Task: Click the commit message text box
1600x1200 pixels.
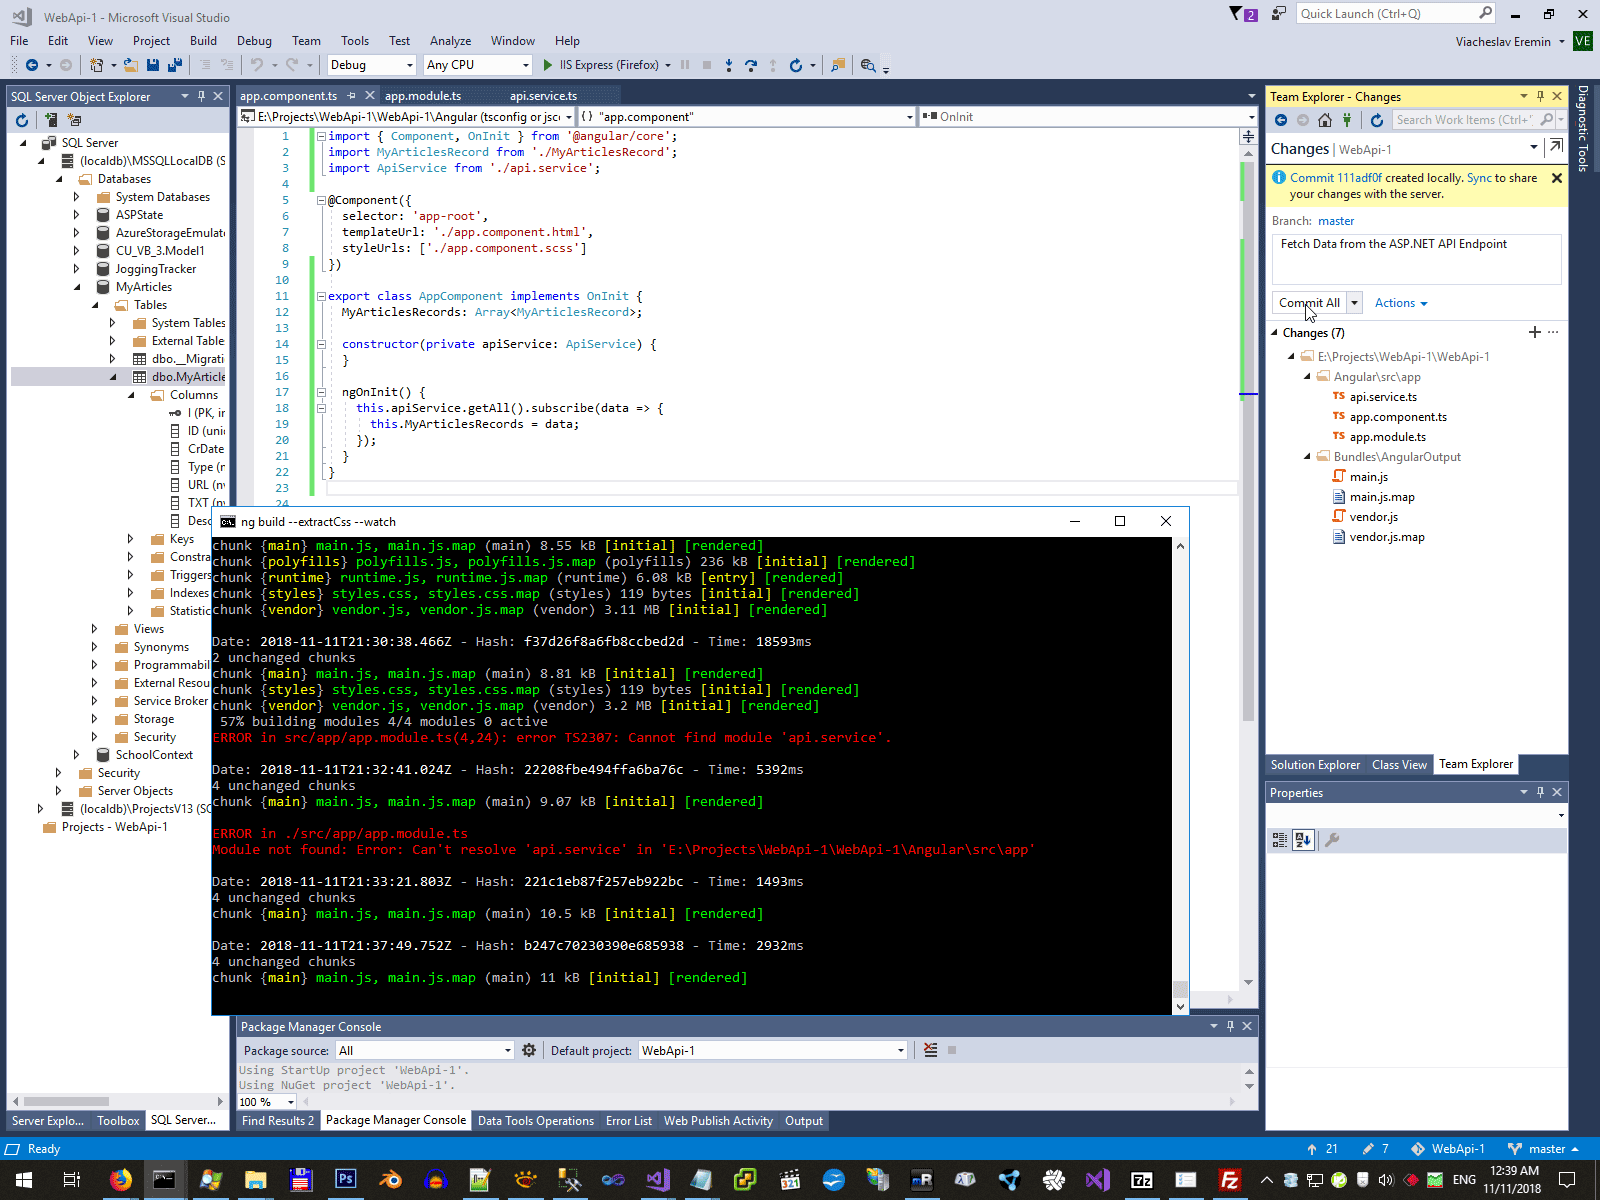Action: tap(1415, 259)
